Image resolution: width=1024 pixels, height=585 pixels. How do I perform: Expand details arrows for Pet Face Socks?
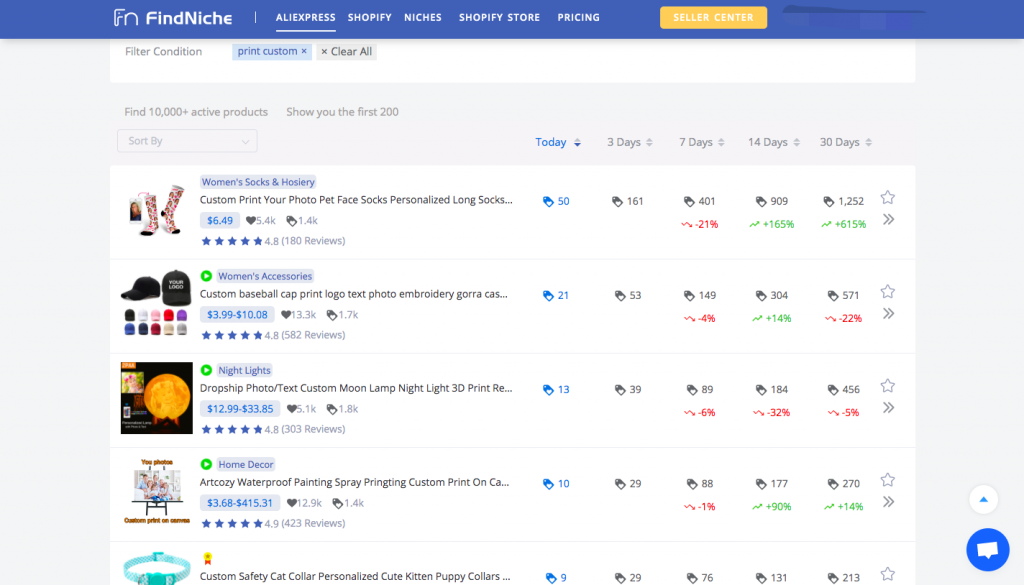[x=888, y=219]
